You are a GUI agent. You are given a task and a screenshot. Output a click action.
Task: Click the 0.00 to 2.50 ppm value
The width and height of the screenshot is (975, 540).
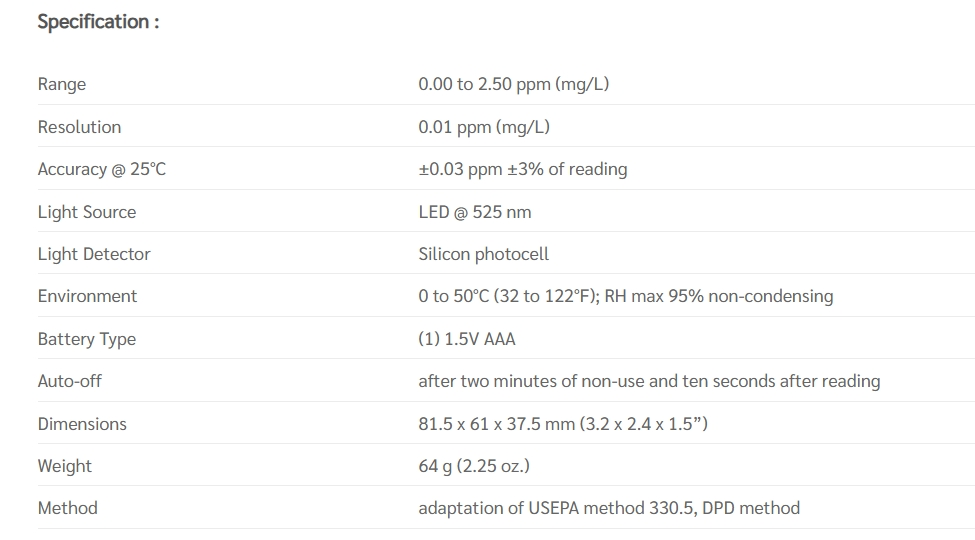(514, 84)
